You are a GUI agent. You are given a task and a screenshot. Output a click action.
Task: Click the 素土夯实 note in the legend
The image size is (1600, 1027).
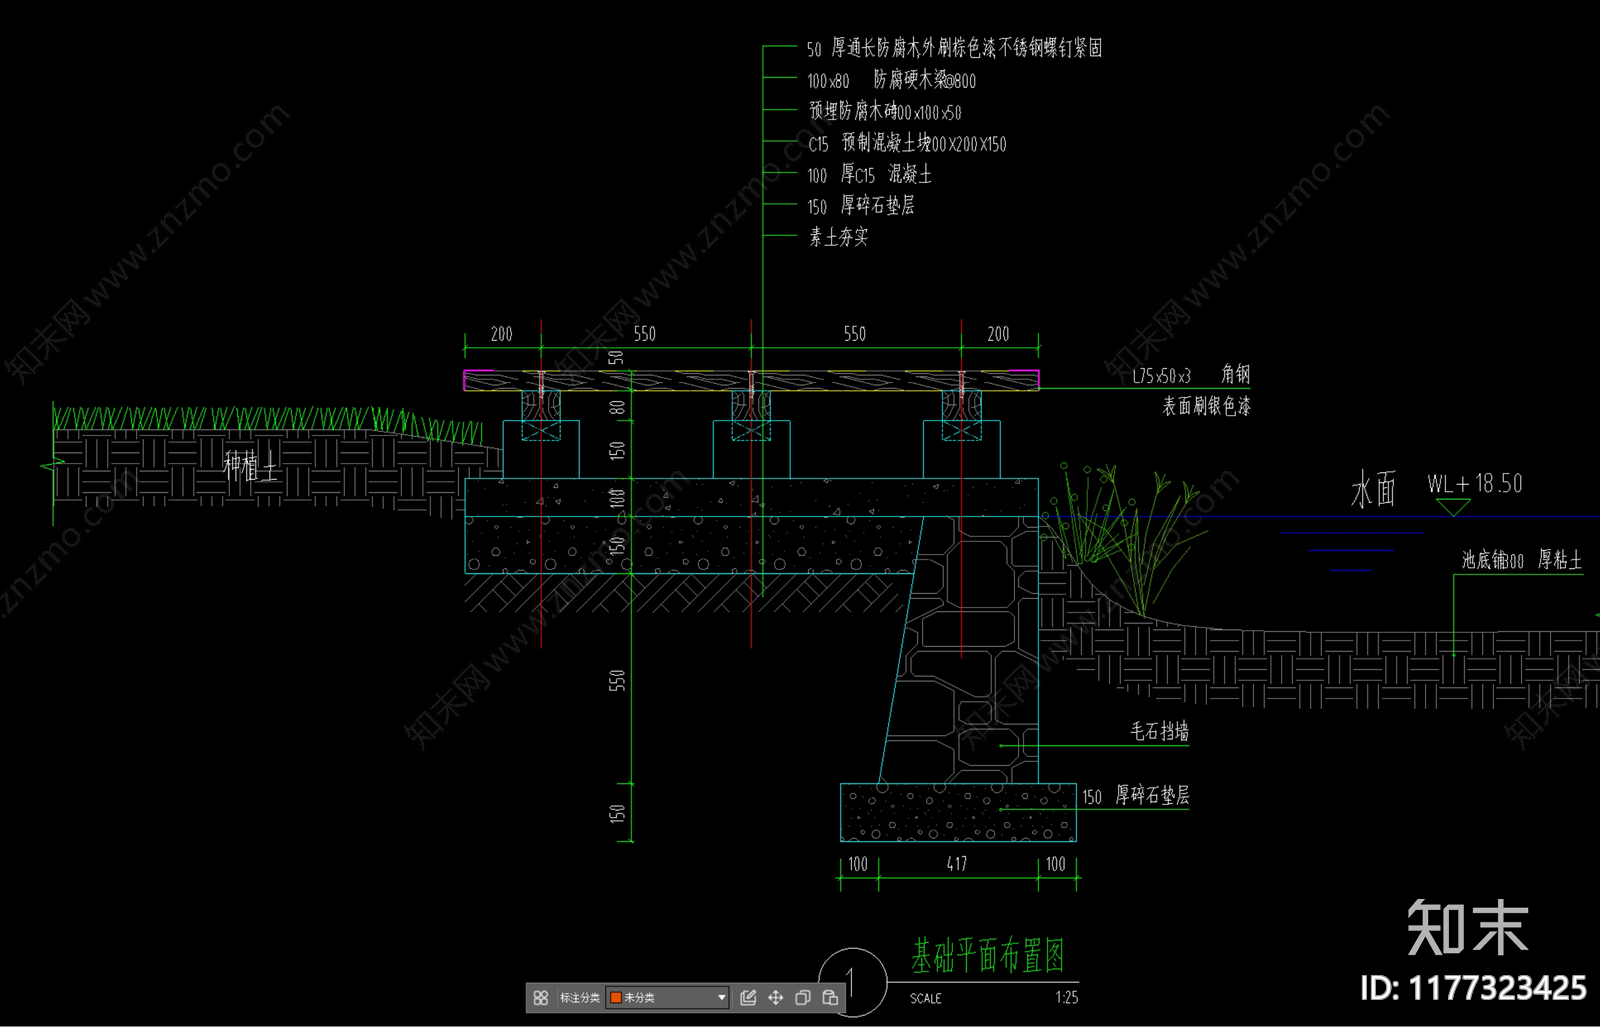point(839,237)
